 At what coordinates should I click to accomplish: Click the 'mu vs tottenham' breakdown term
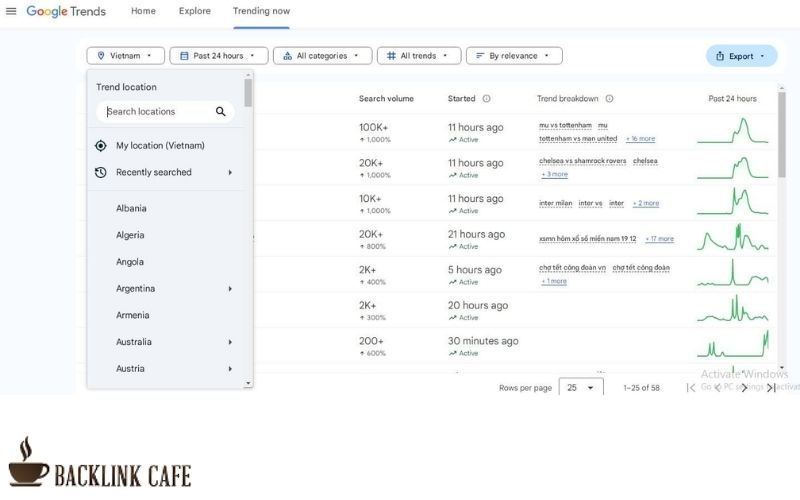coord(565,125)
